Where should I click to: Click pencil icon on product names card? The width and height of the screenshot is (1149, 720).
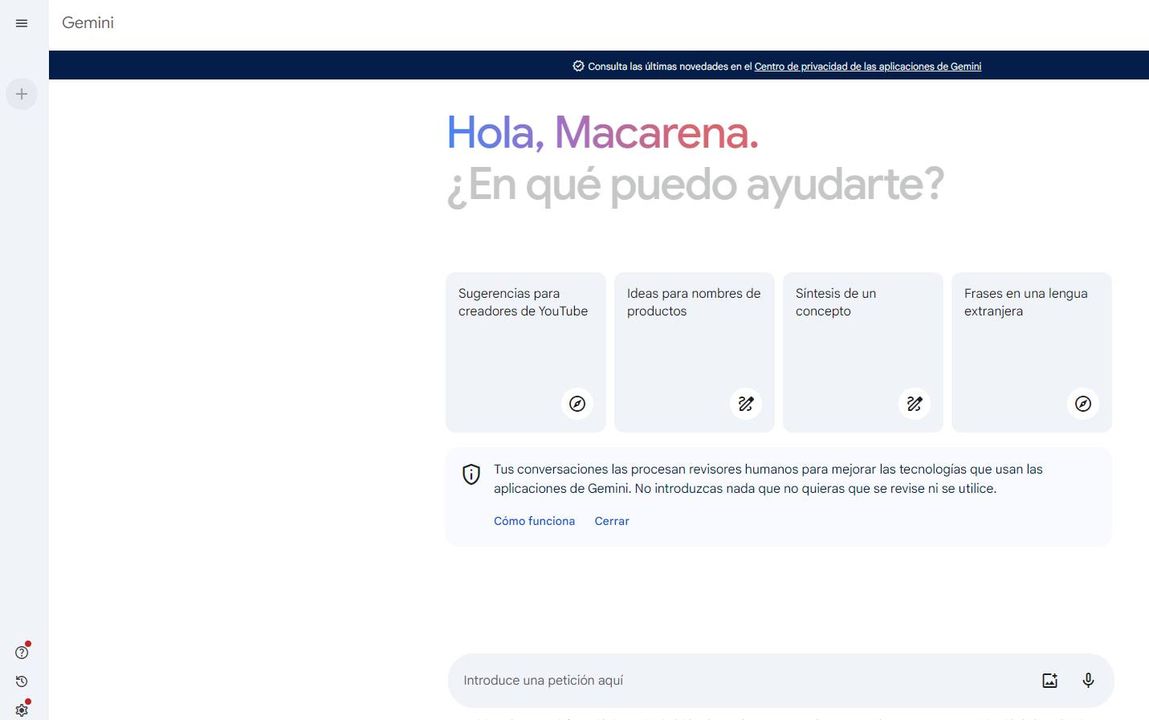[746, 404]
